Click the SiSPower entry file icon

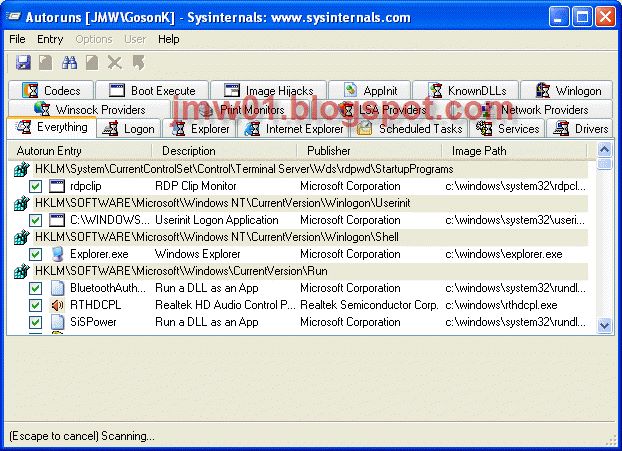tap(58, 322)
